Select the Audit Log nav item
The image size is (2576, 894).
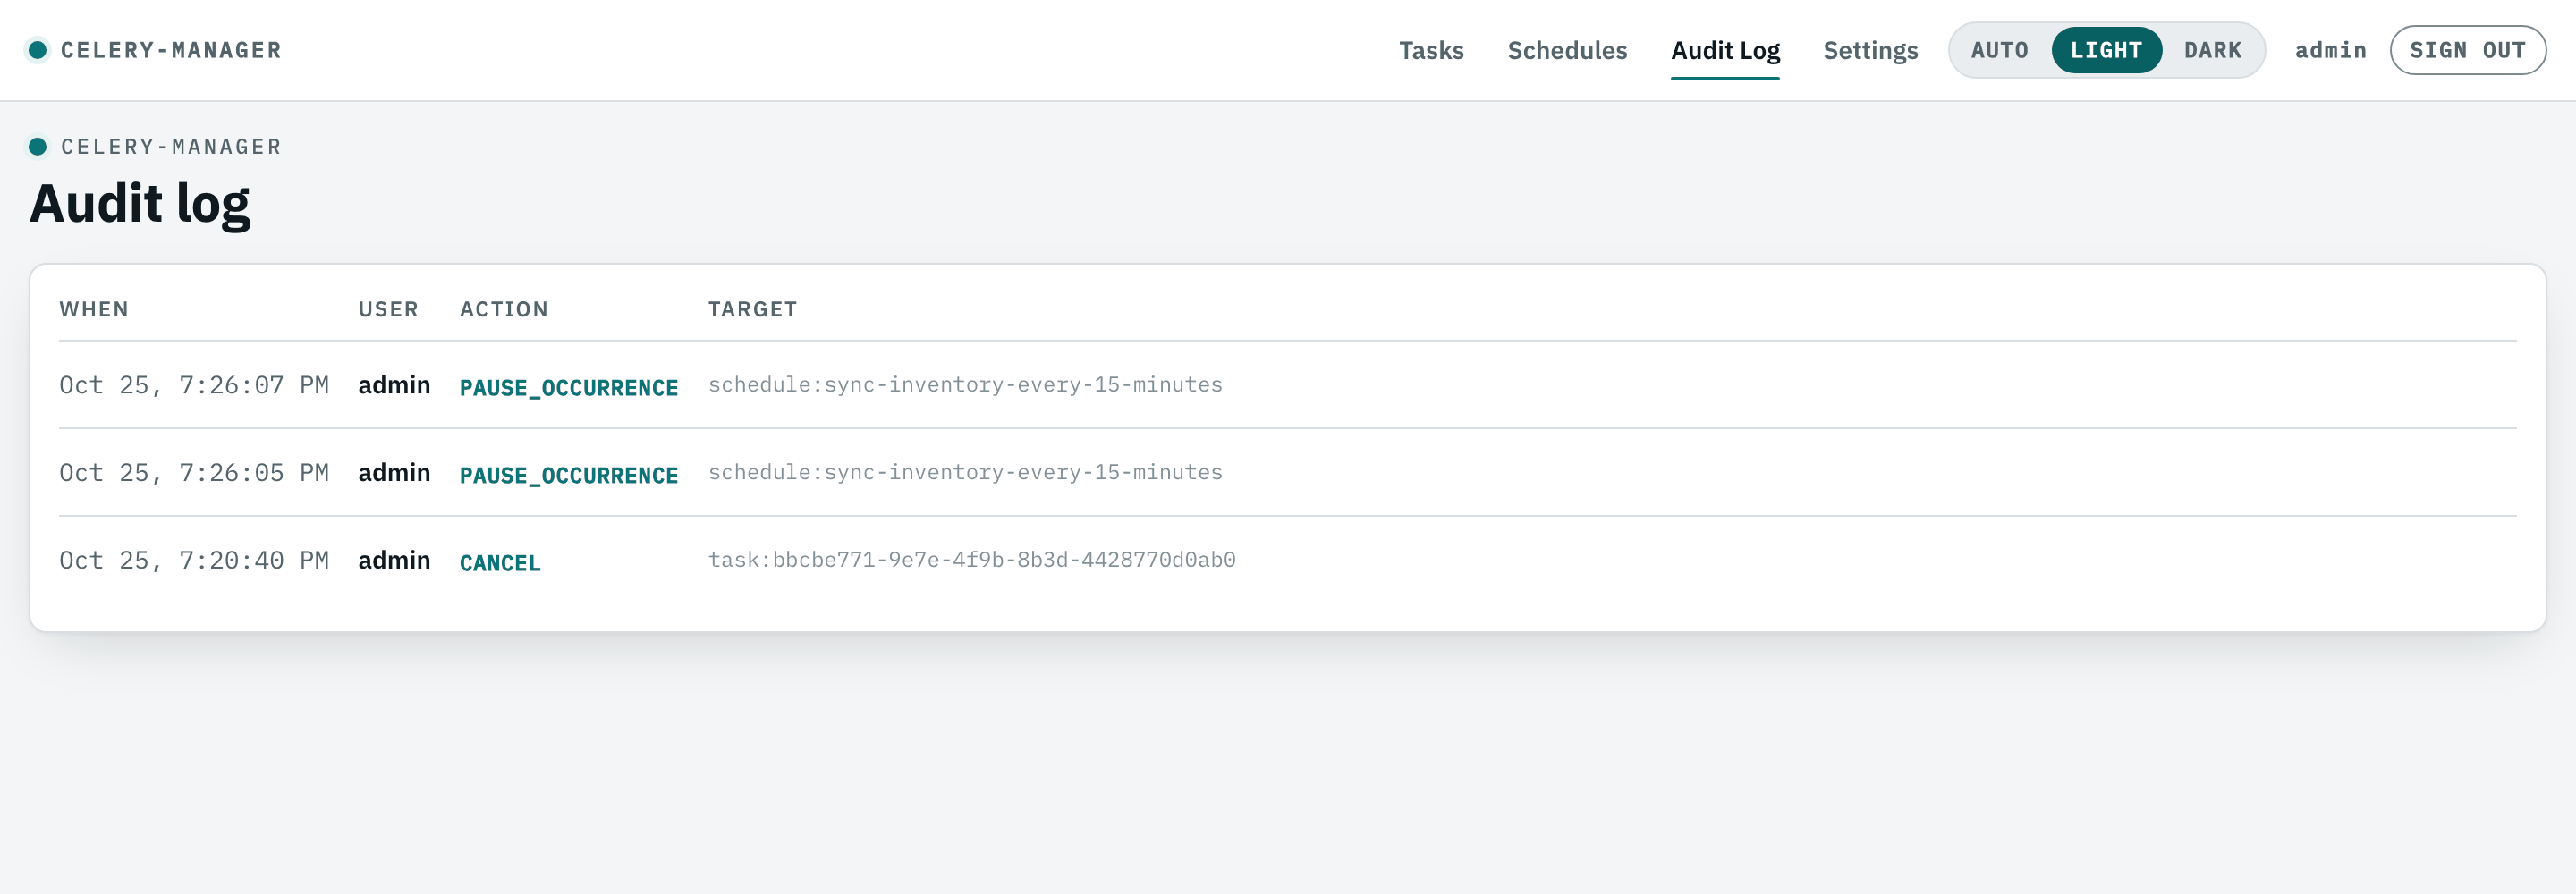[1725, 50]
